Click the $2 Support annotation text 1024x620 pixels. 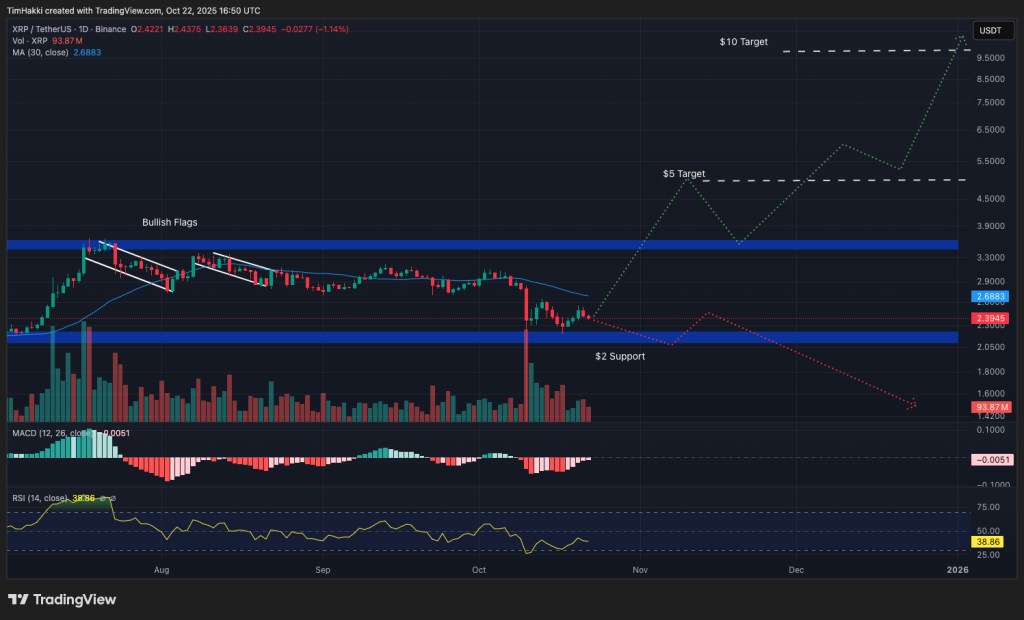point(618,356)
